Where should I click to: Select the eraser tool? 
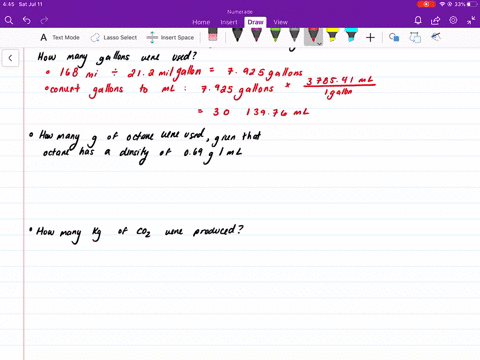coord(213,35)
